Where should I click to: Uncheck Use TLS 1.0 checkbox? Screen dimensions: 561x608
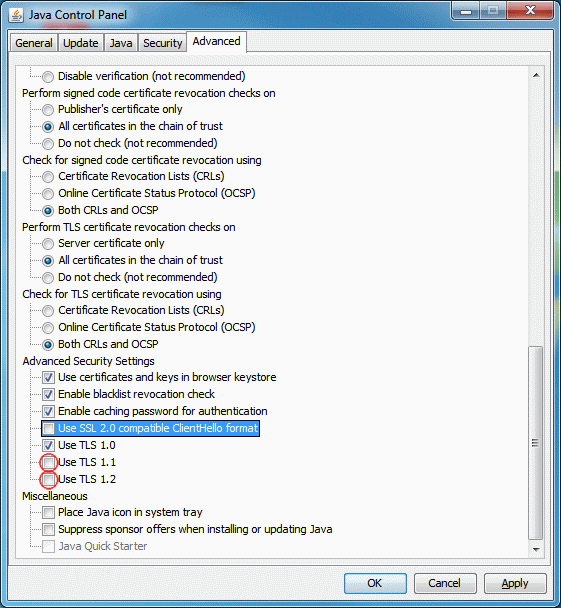(x=48, y=445)
